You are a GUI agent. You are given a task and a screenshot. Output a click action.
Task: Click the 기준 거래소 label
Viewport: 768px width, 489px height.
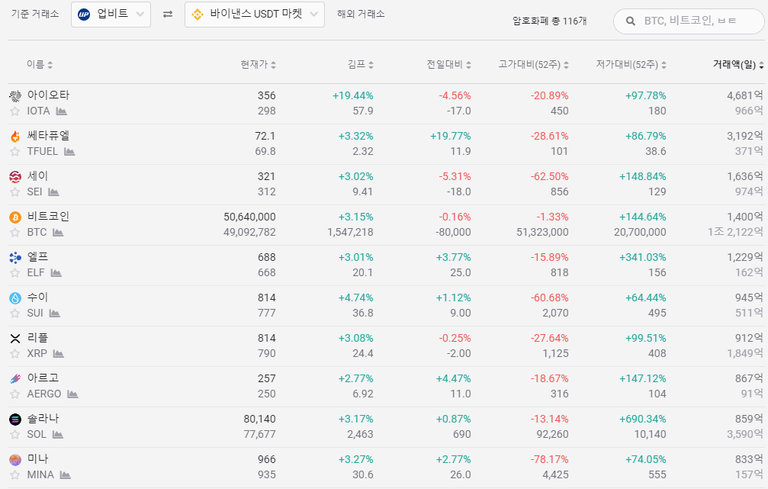(x=35, y=14)
